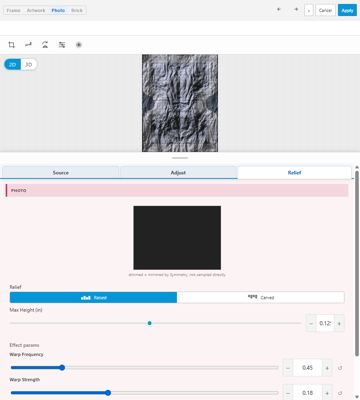Reset the Warp Strength value
This screenshot has height=400, width=360.
pyautogui.click(x=340, y=393)
